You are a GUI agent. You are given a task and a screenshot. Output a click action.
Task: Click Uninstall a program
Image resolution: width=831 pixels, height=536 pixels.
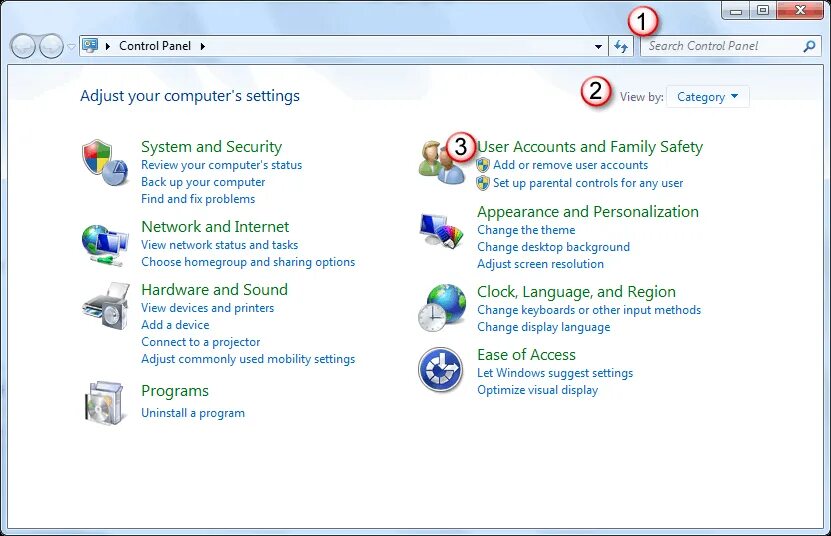(x=193, y=413)
